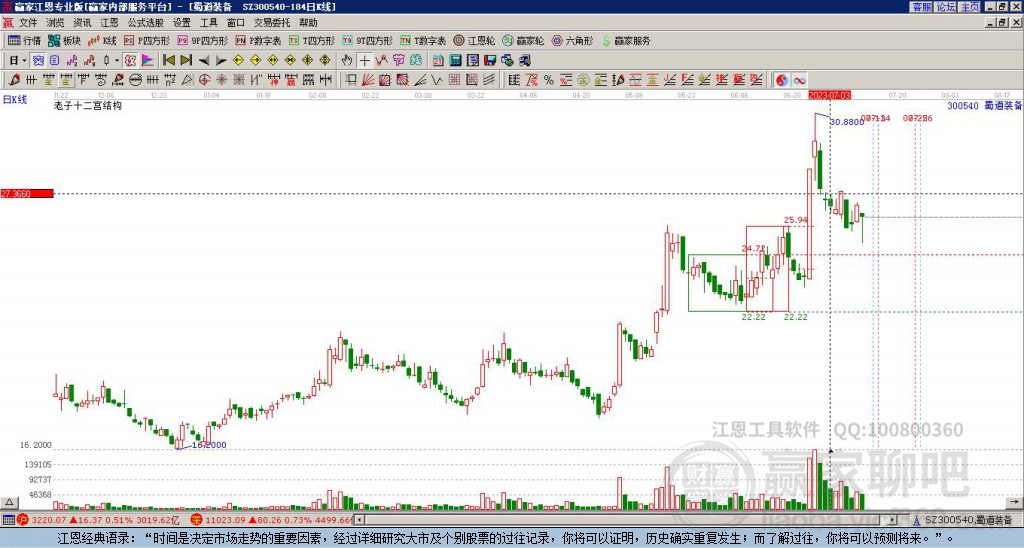The height and width of the screenshot is (548, 1024).
Task: Open the 帮助 menu
Action: [308, 23]
